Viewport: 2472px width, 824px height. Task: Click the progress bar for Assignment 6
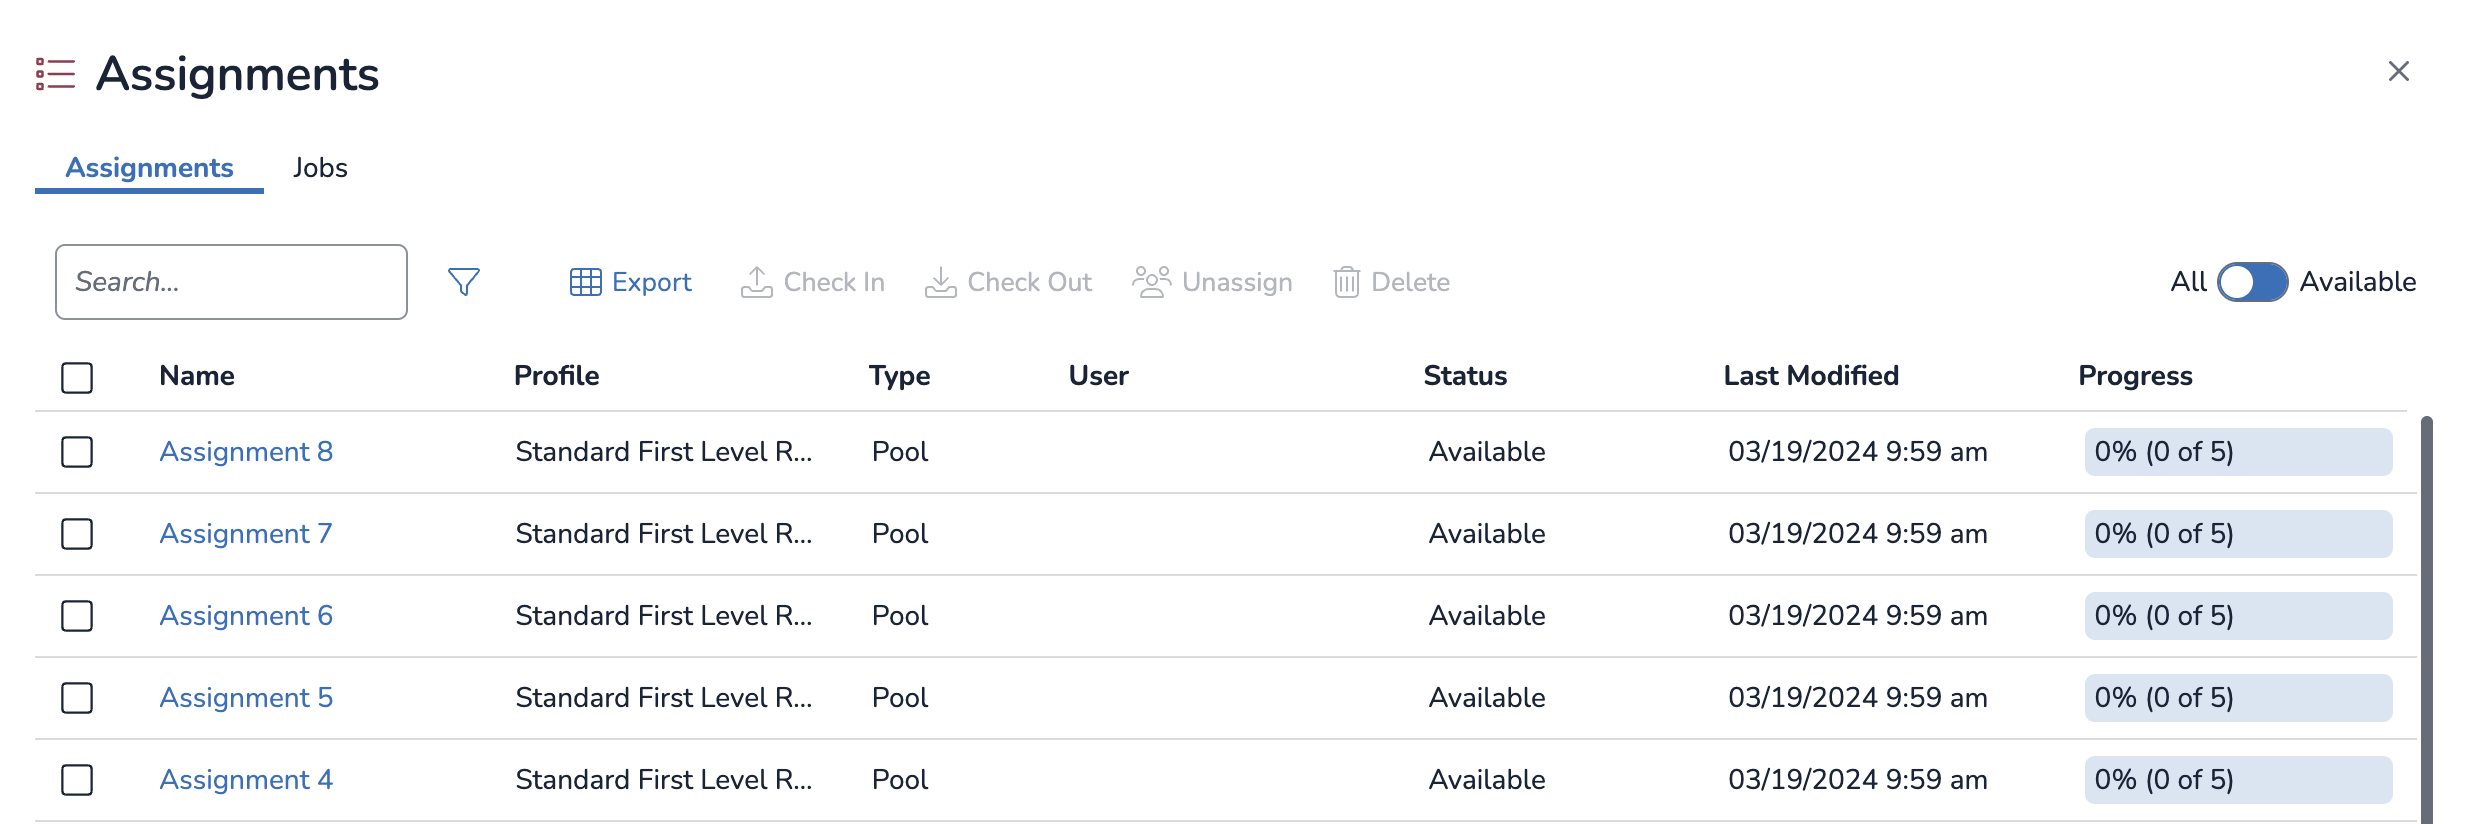pyautogui.click(x=2237, y=616)
